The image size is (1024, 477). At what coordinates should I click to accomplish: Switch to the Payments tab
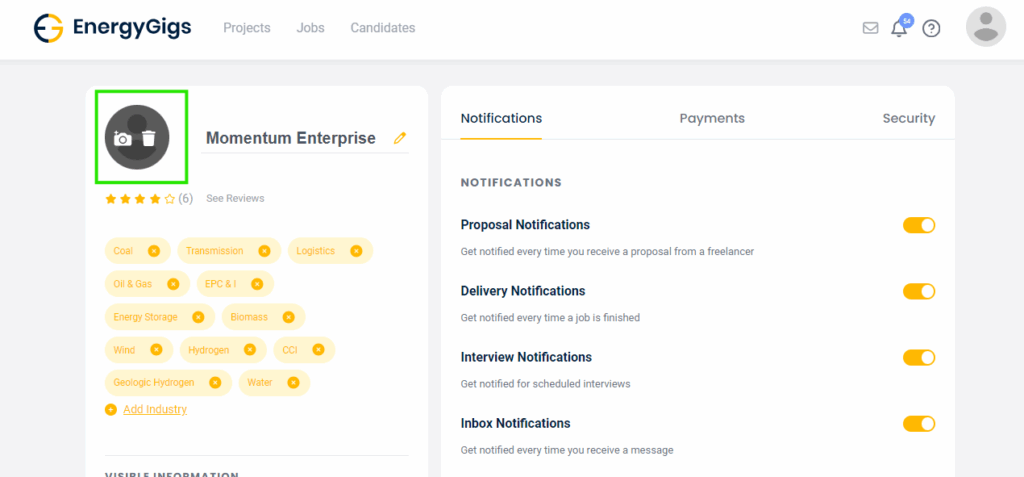712,118
